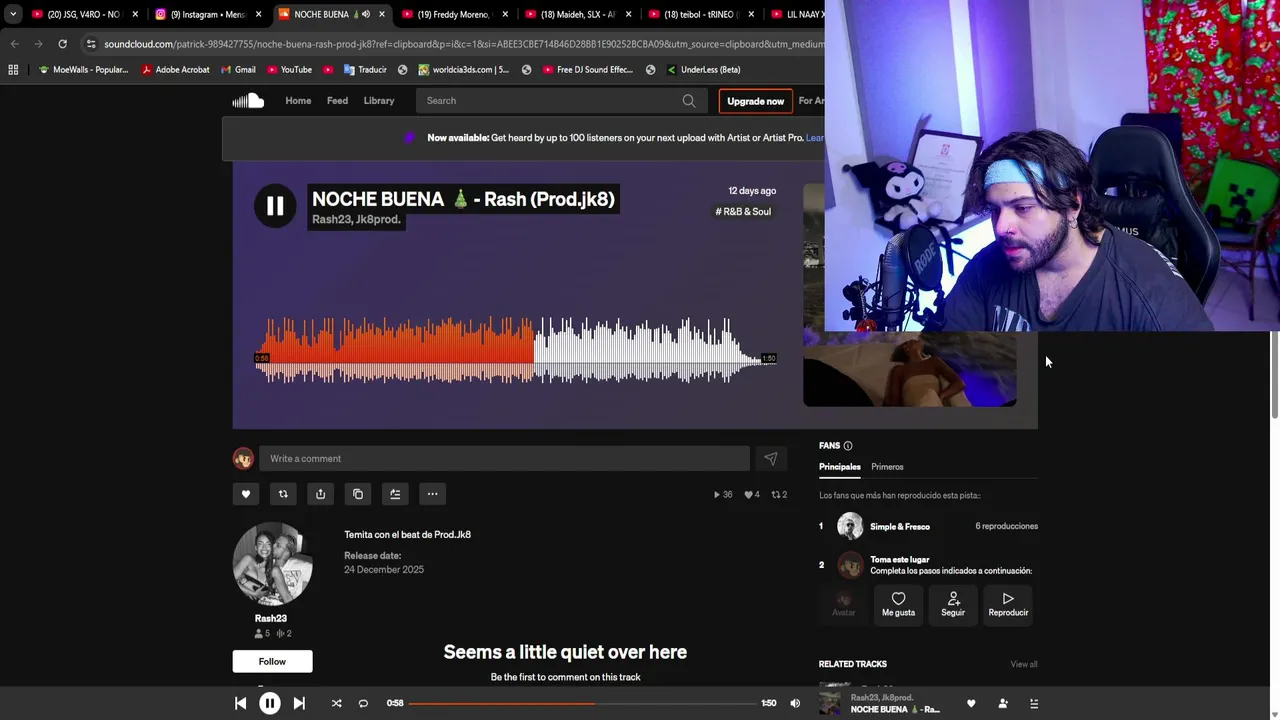Toggle mute with volume icon
This screenshot has height=720, width=1280.
(795, 703)
